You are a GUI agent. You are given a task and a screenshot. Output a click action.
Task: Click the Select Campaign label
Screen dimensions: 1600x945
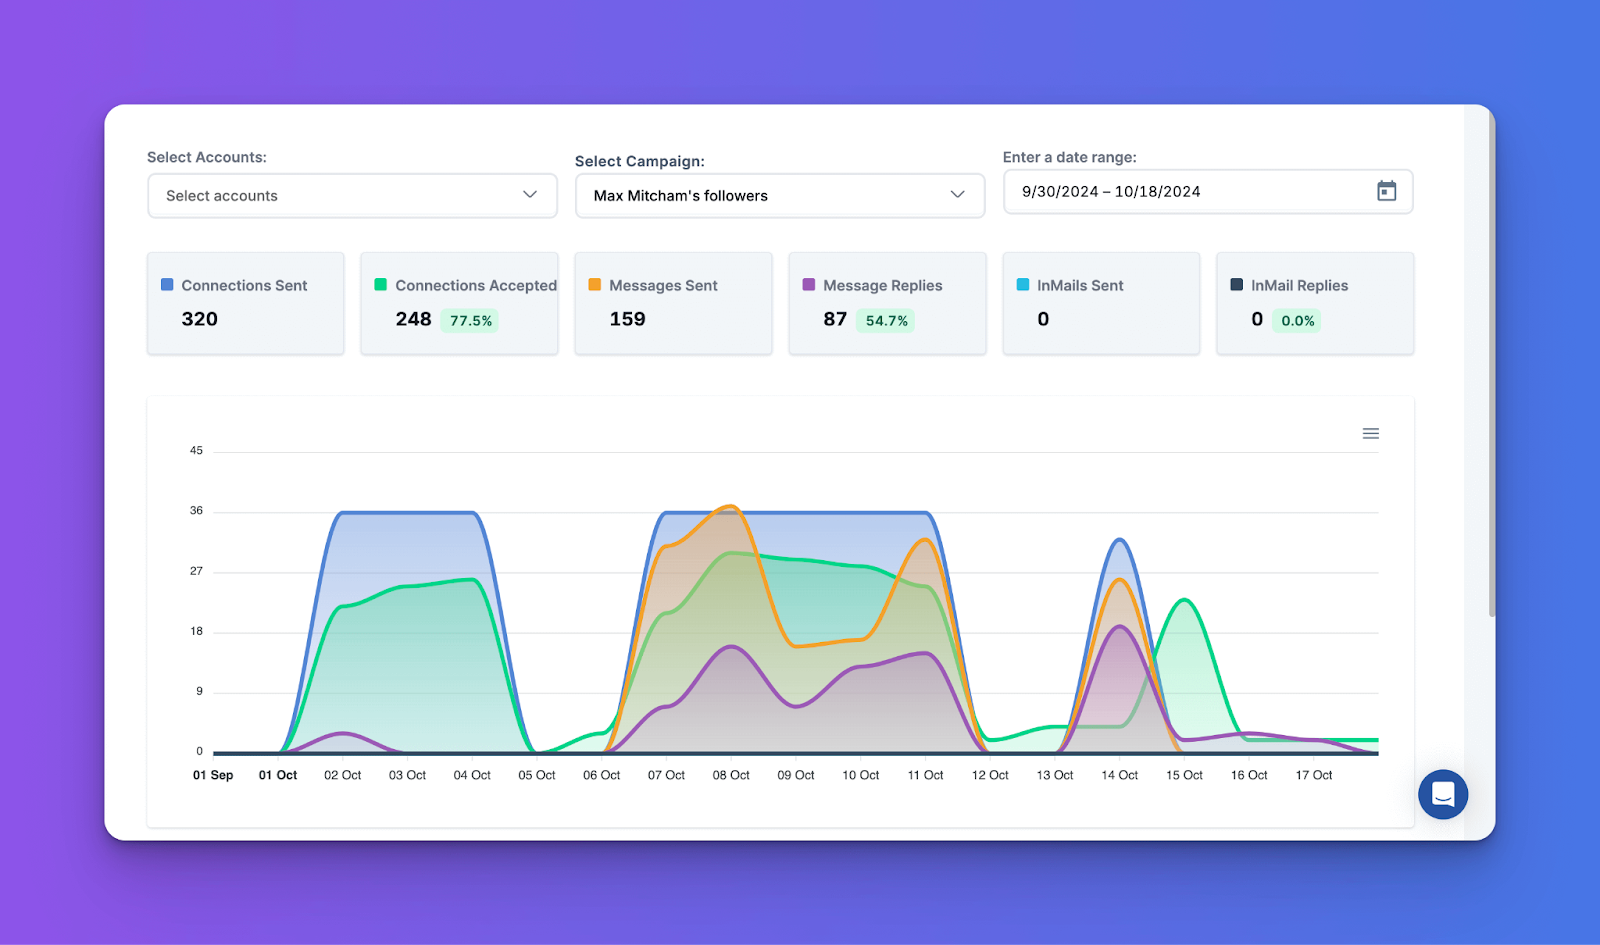[640, 161]
